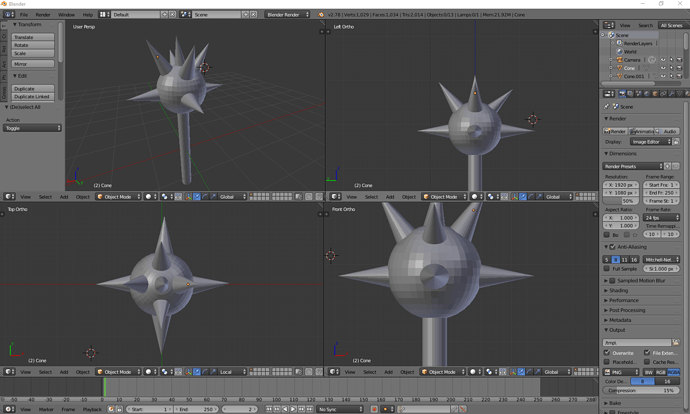The image size is (690, 414).
Task: Open the Local orientation dropdown in Top Ortho
Action: coord(231,372)
